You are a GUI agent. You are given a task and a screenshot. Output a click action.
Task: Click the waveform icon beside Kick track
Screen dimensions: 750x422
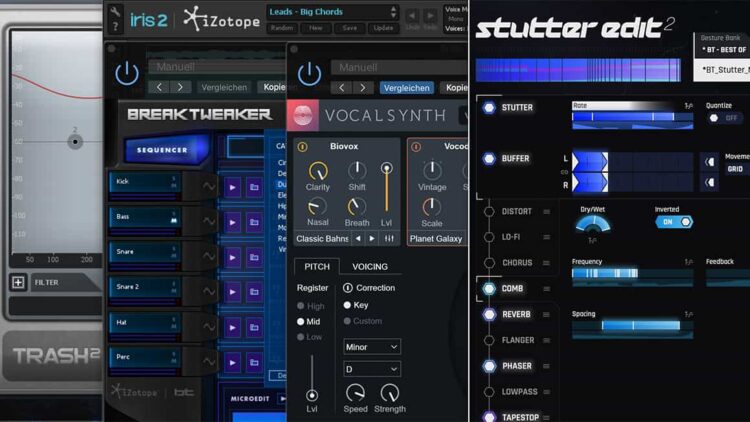[209, 186]
